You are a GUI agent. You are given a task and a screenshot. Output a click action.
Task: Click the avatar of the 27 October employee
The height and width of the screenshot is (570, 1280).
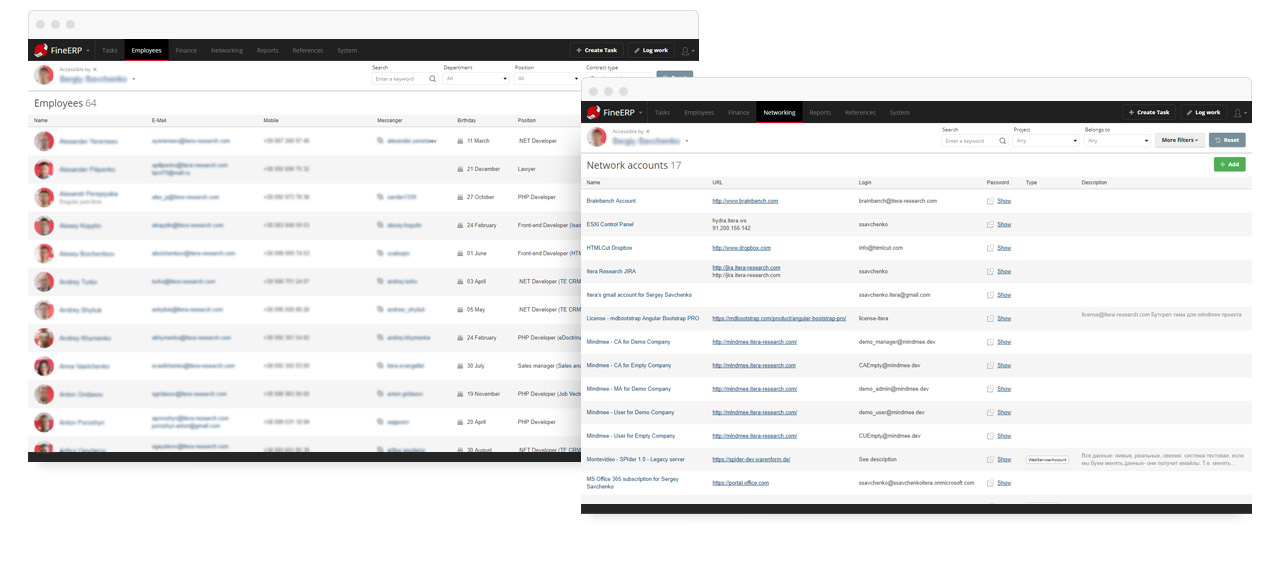44,197
